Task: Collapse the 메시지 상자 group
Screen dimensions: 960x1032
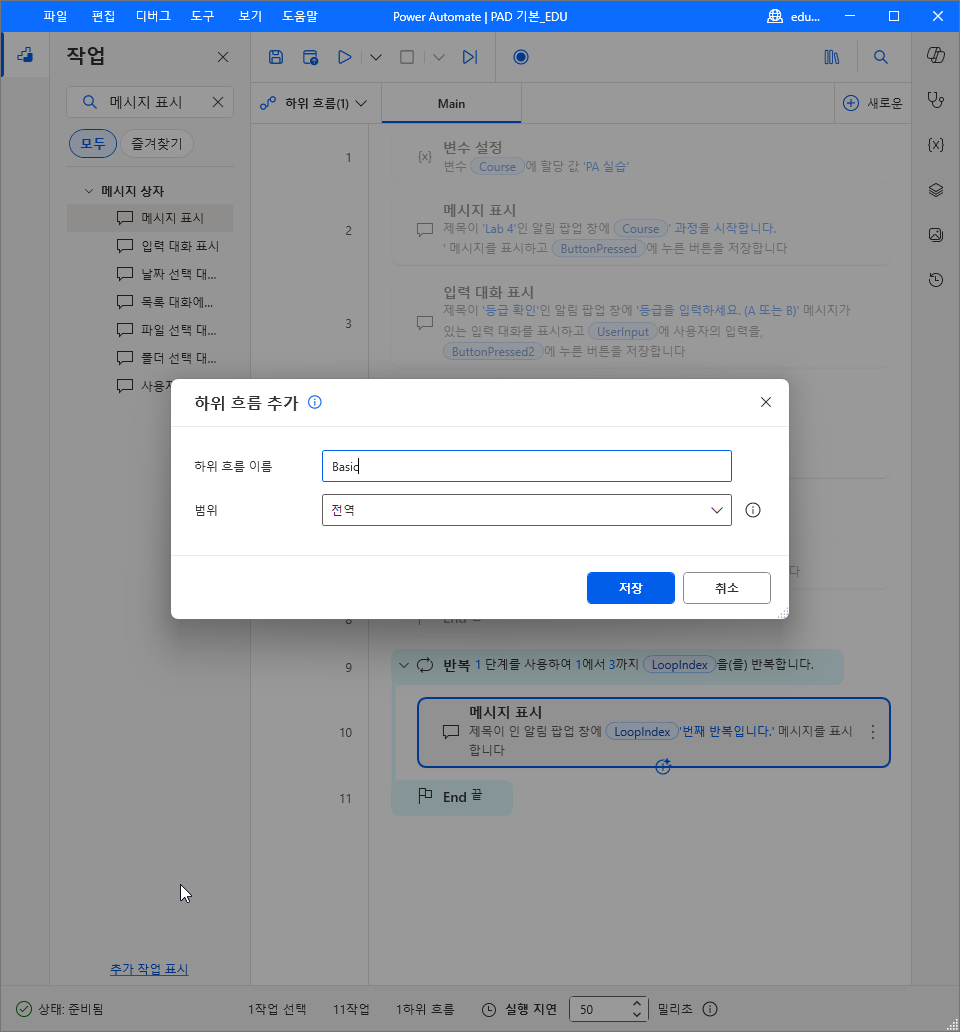Action: 89,191
